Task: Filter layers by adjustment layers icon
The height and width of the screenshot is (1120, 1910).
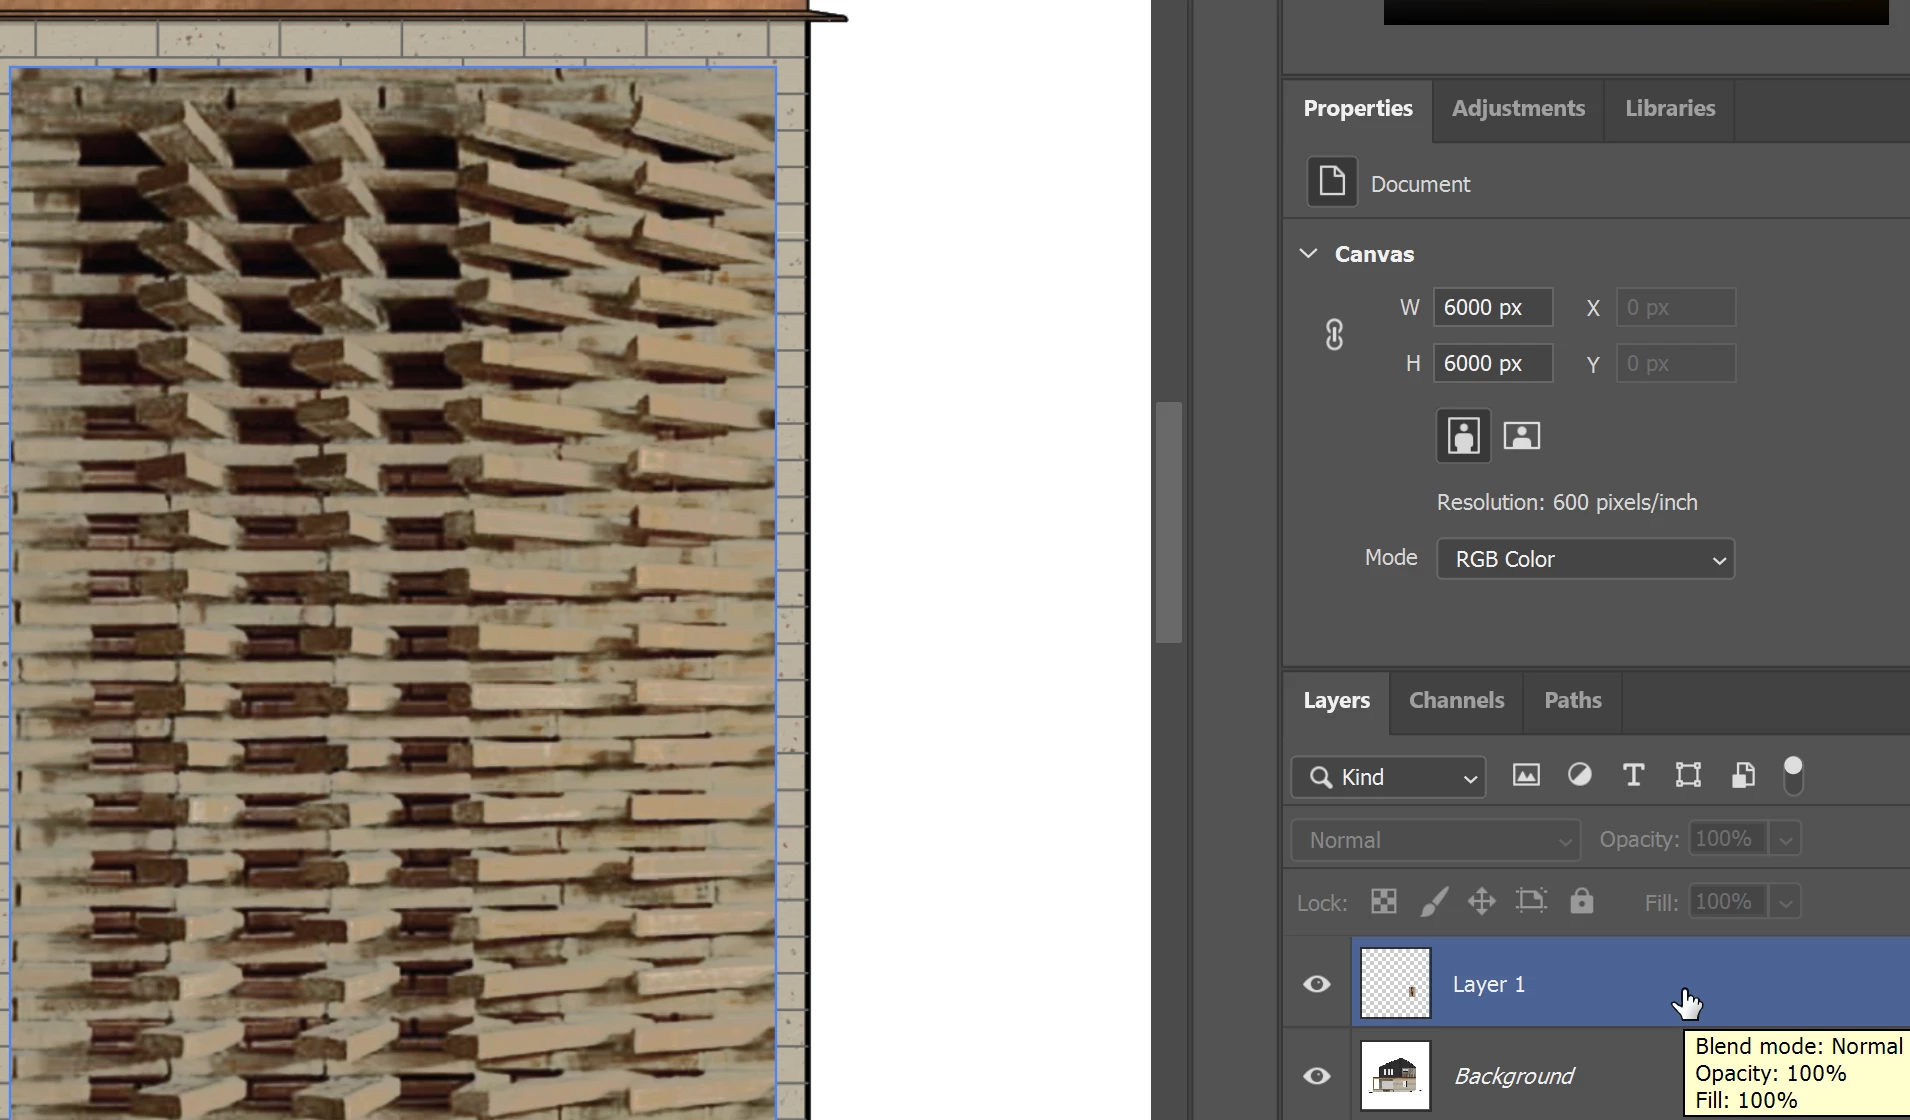Action: (x=1580, y=775)
